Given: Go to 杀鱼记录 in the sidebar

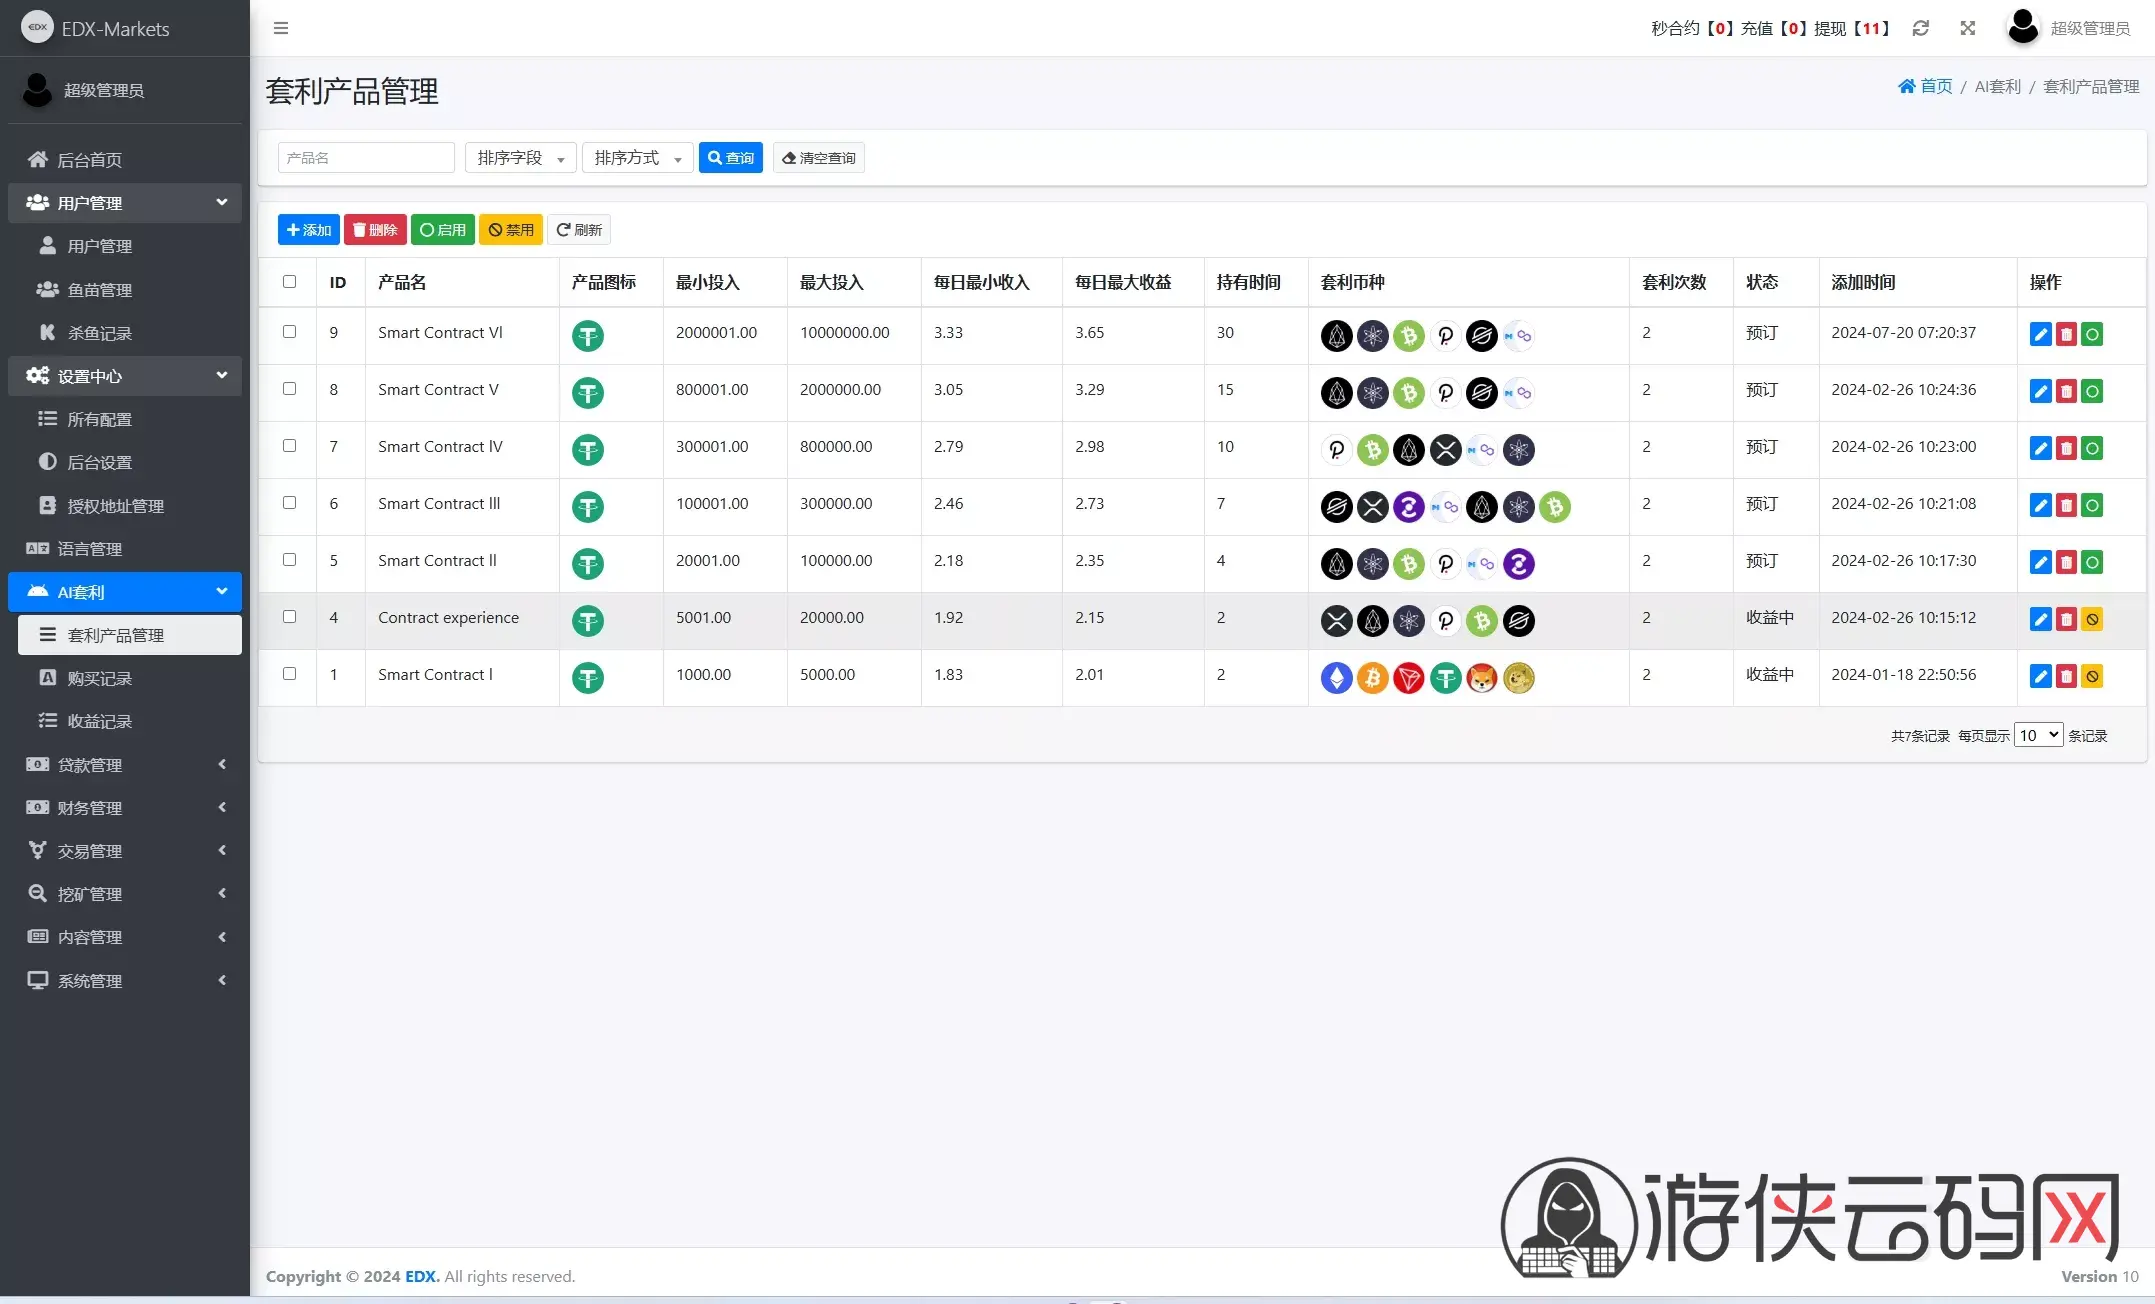Looking at the screenshot, I should (130, 333).
